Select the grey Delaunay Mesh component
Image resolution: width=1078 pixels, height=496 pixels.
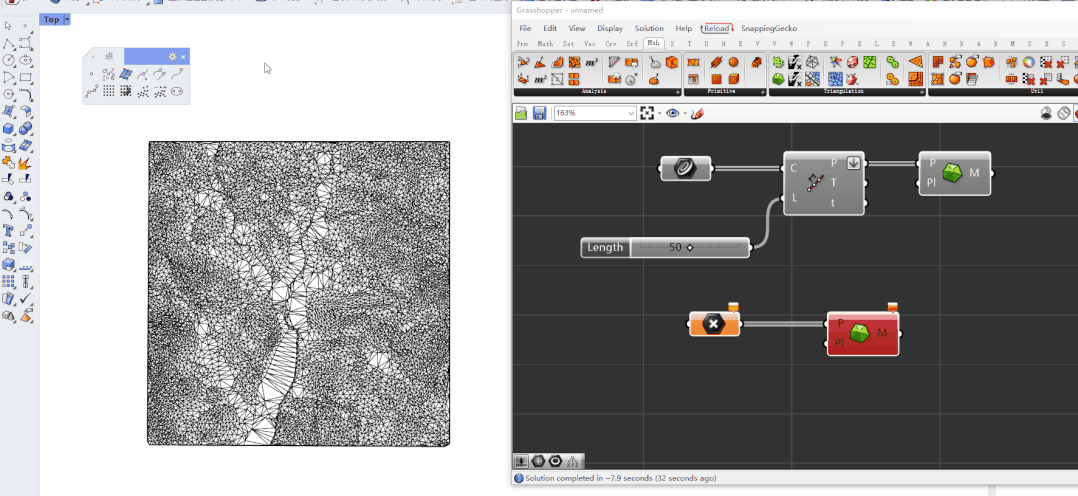coord(955,173)
